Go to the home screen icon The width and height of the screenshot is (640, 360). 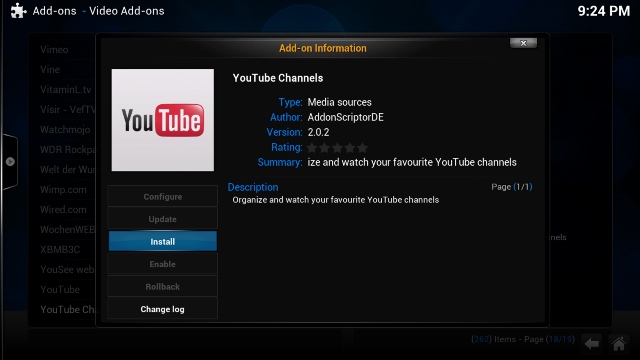click(x=619, y=344)
